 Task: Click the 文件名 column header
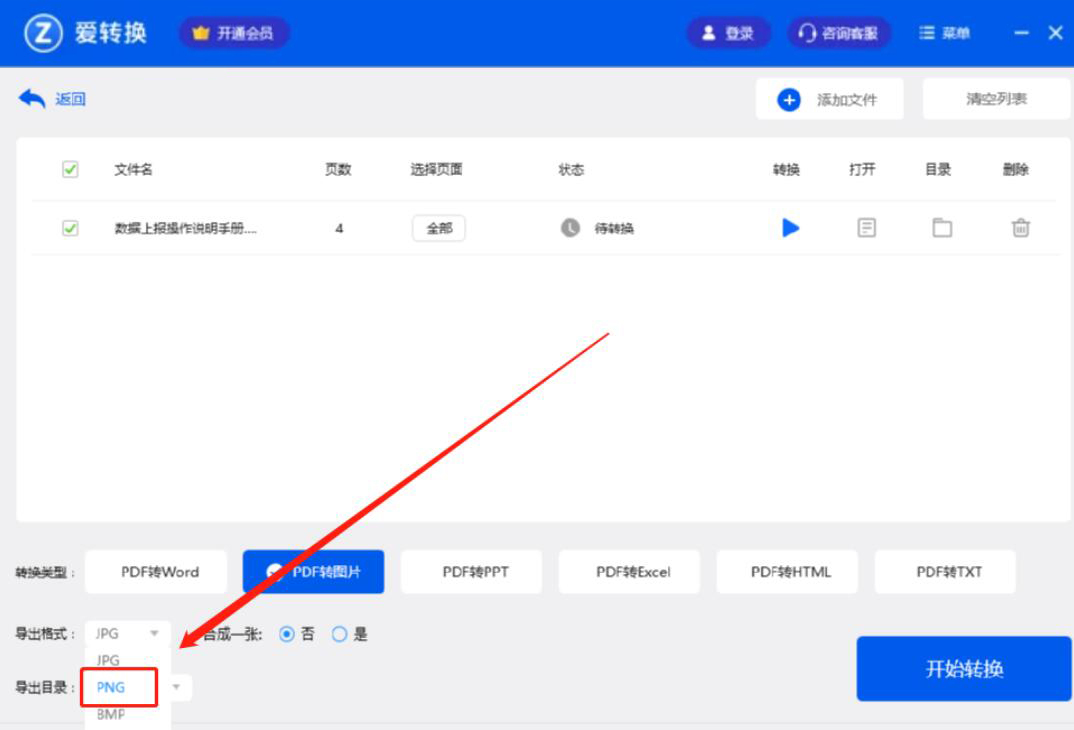tap(134, 169)
